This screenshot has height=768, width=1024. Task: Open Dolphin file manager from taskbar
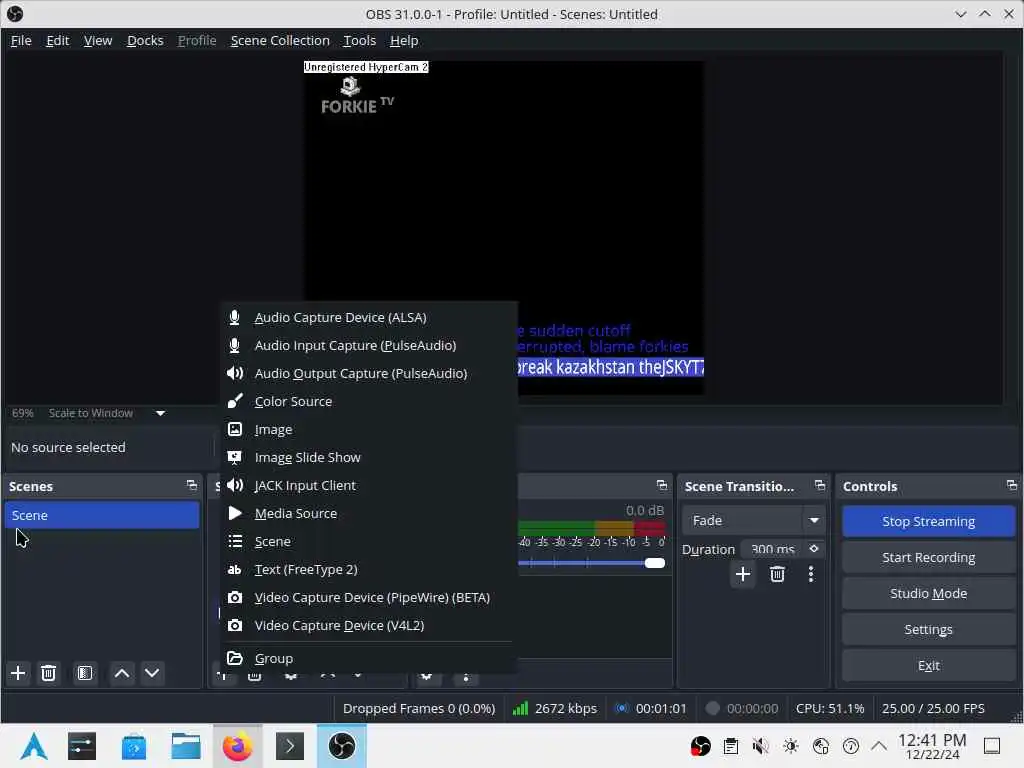pos(185,746)
